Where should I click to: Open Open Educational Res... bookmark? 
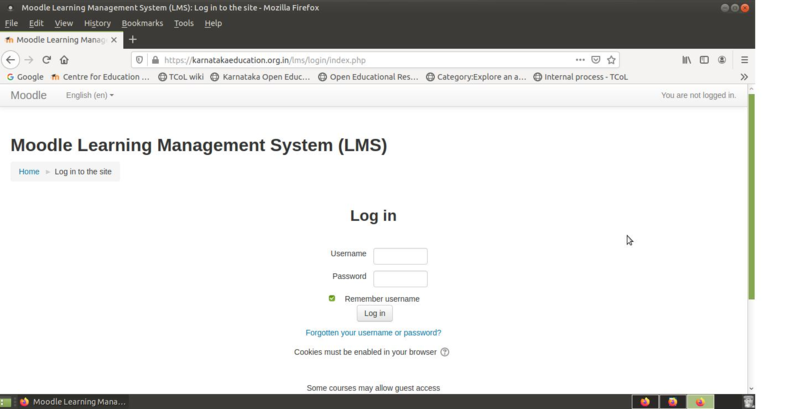pos(368,76)
